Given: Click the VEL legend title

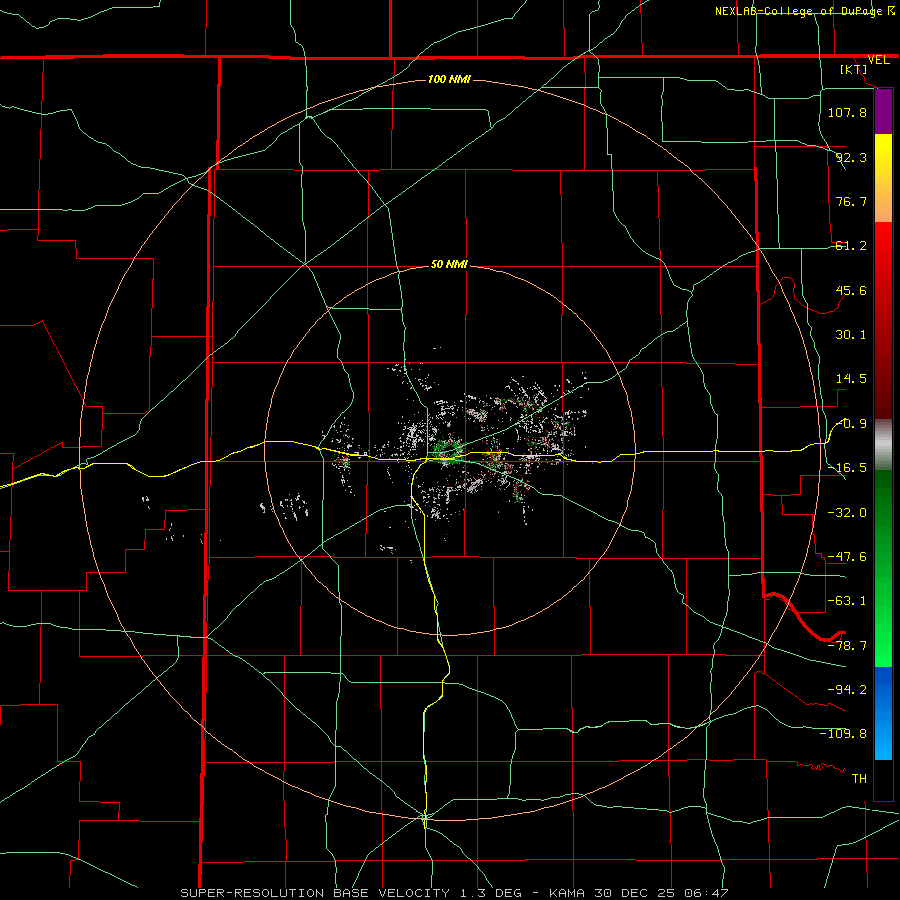Looking at the screenshot, I should 878,60.
